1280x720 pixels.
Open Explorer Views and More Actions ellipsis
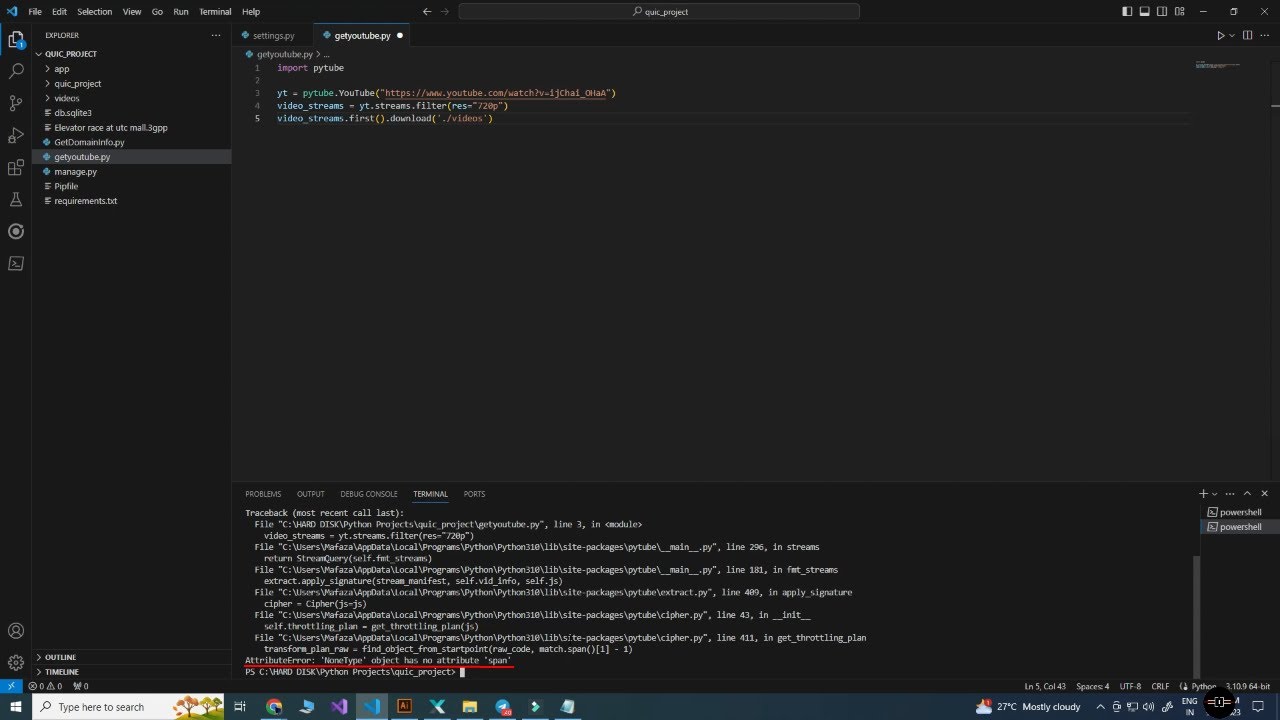pyautogui.click(x=216, y=35)
